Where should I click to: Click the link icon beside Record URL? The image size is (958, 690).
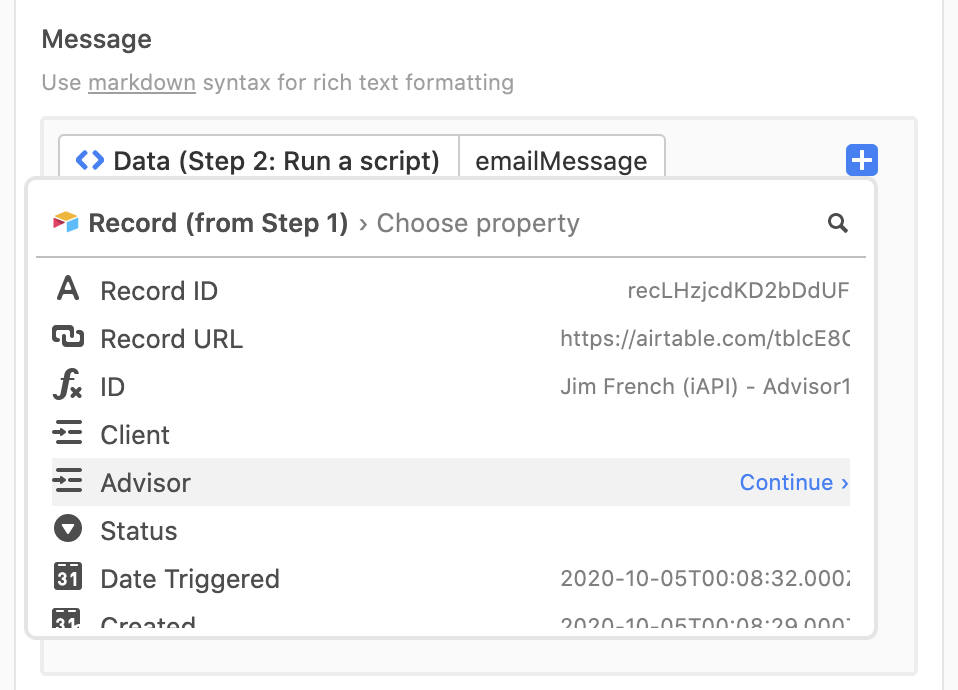pyautogui.click(x=68, y=337)
